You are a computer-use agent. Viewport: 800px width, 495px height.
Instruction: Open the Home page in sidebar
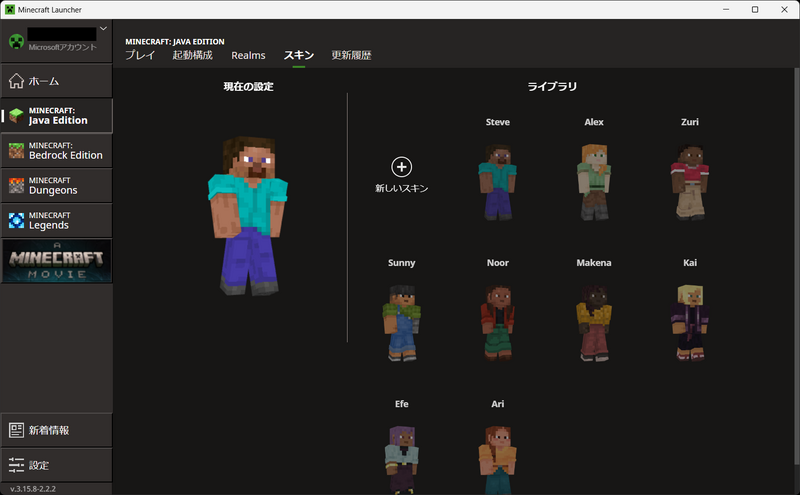tap(56, 81)
